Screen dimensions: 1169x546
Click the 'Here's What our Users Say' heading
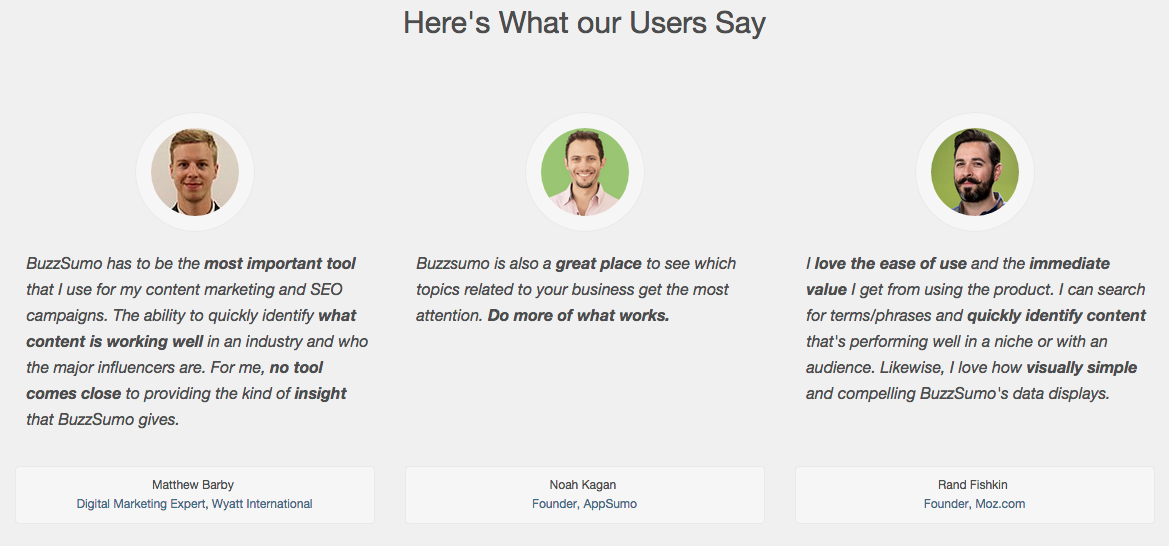[584, 23]
